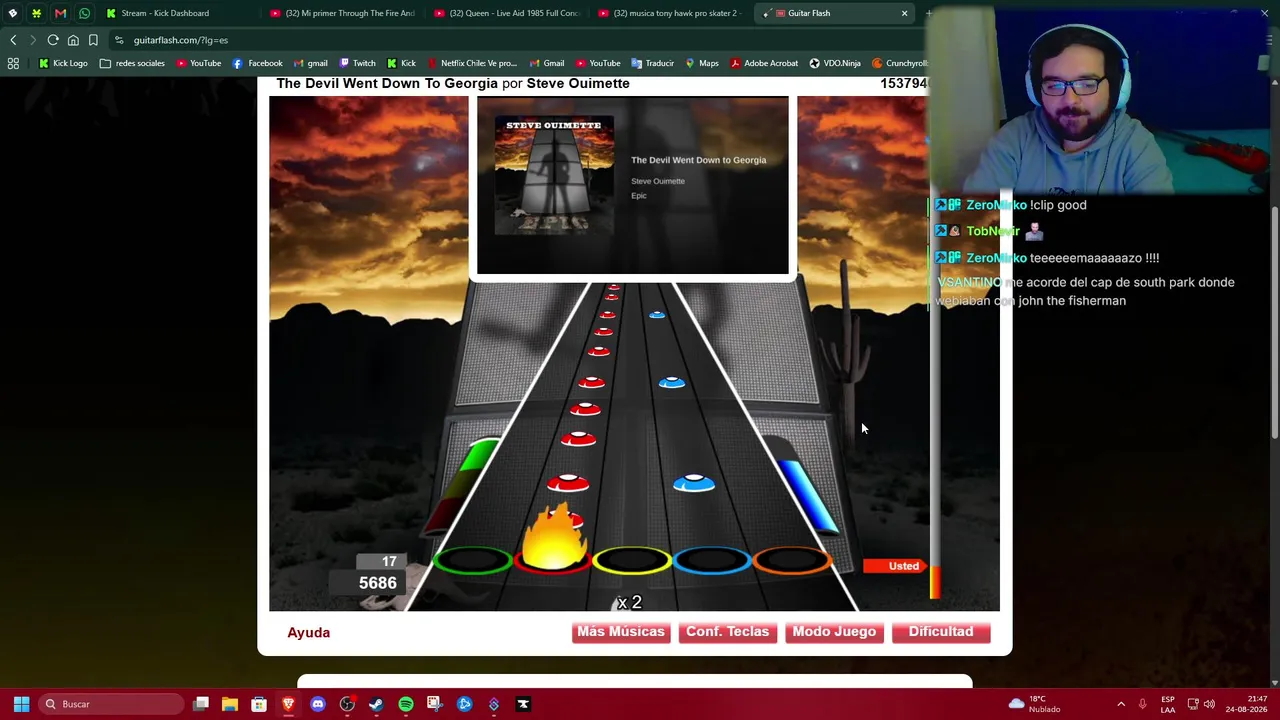Open the lowercase gmail bookmark
The width and height of the screenshot is (1280, 720).
[x=310, y=63]
